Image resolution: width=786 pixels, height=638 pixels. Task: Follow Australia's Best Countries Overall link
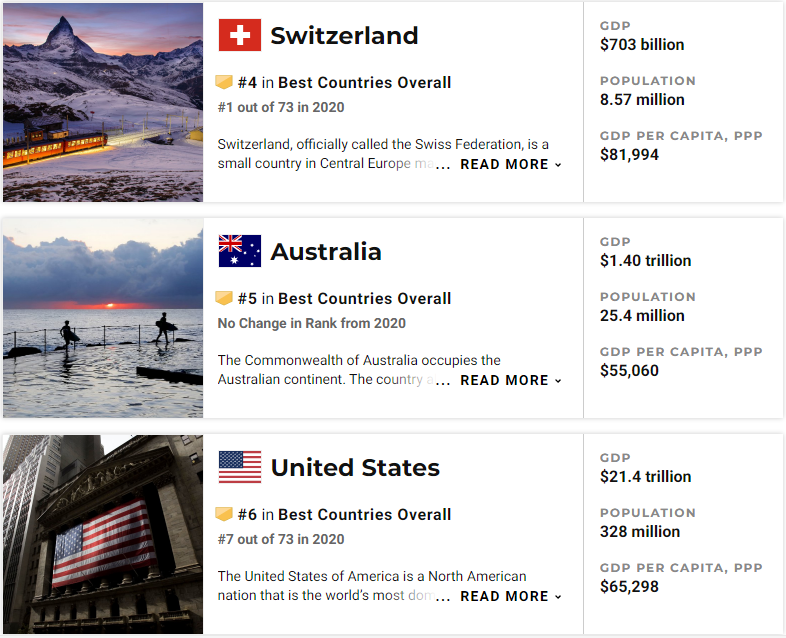point(364,299)
